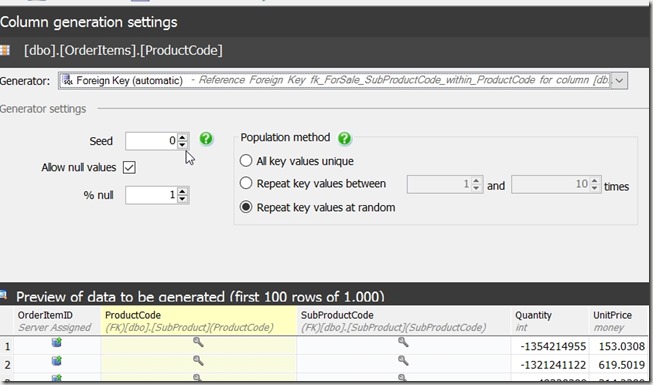Click the [dbo].[OrderItems].[ProductCode] column title
Image resolution: width=653 pixels, height=385 pixels.
[x=123, y=50]
